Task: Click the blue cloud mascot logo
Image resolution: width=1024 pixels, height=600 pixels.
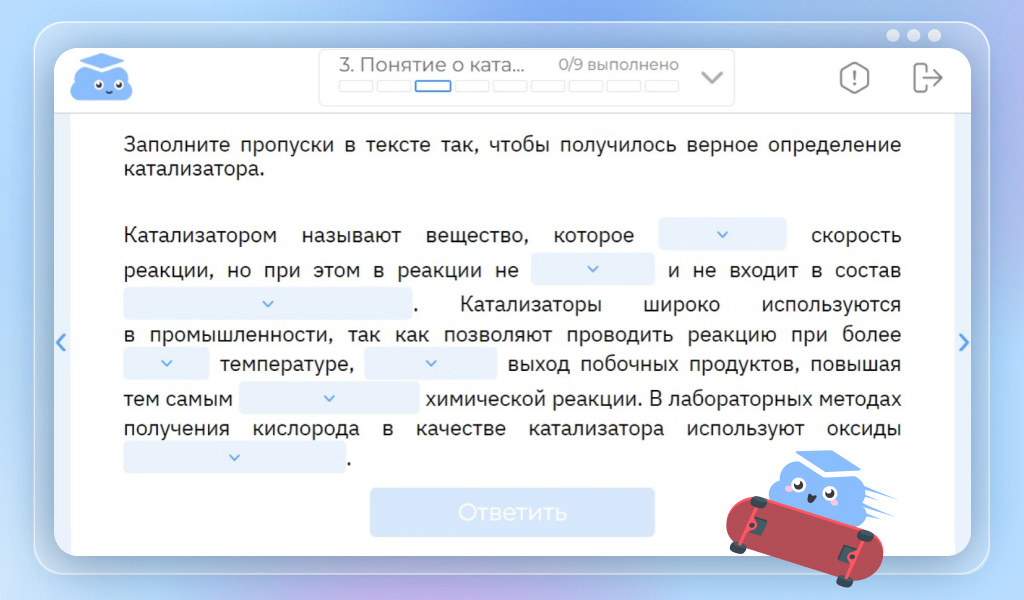Action: (101, 77)
